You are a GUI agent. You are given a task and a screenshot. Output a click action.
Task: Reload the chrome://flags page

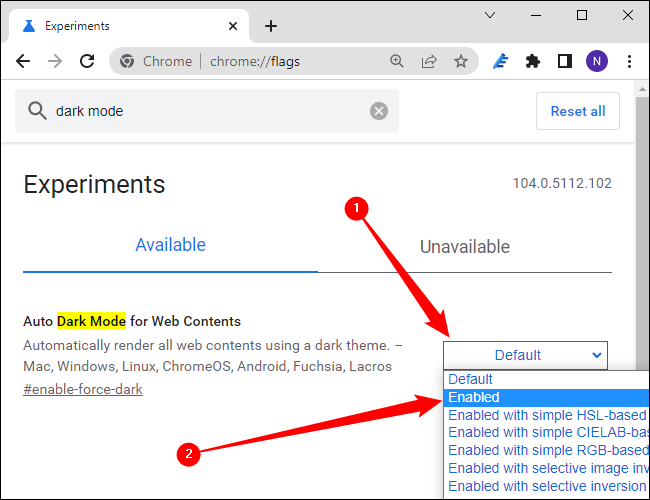(87, 61)
